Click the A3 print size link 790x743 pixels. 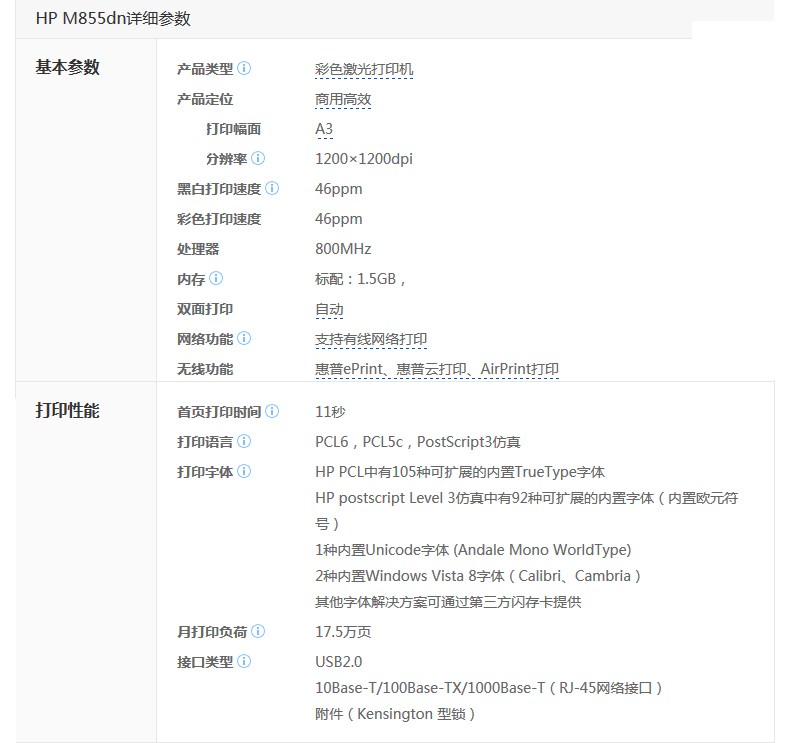point(324,129)
